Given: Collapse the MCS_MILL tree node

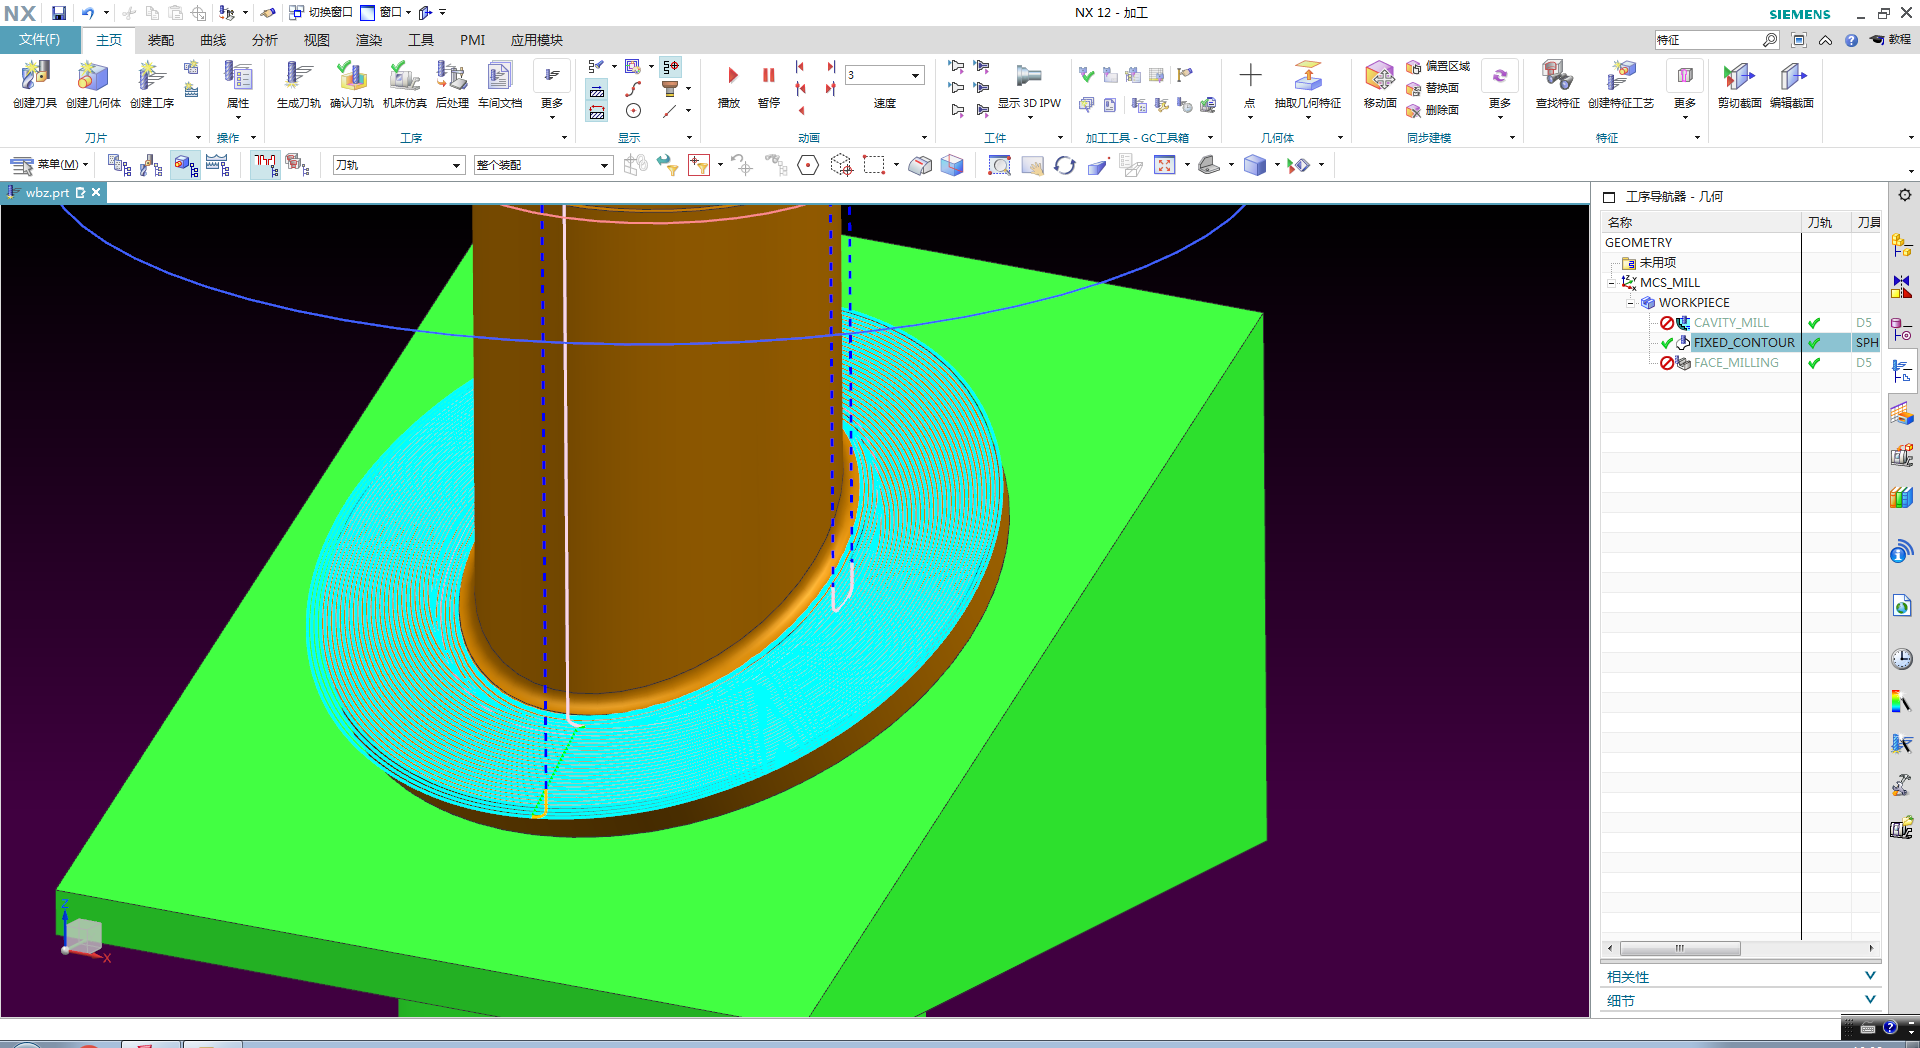Looking at the screenshot, I should point(1611,283).
